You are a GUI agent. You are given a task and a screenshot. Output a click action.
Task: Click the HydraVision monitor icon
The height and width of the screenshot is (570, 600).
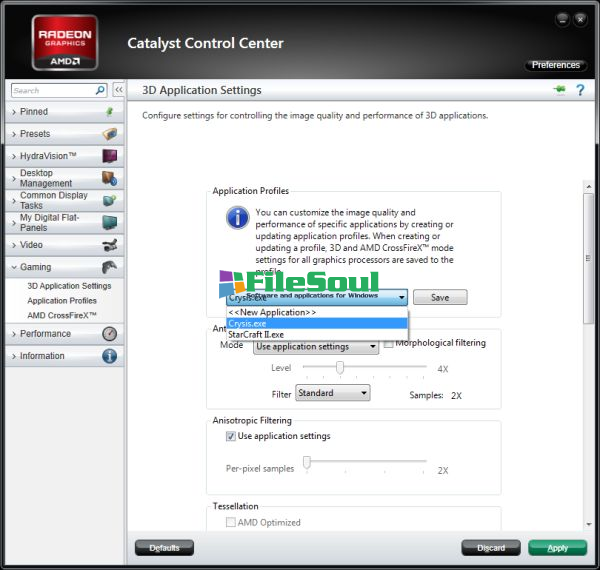point(110,156)
